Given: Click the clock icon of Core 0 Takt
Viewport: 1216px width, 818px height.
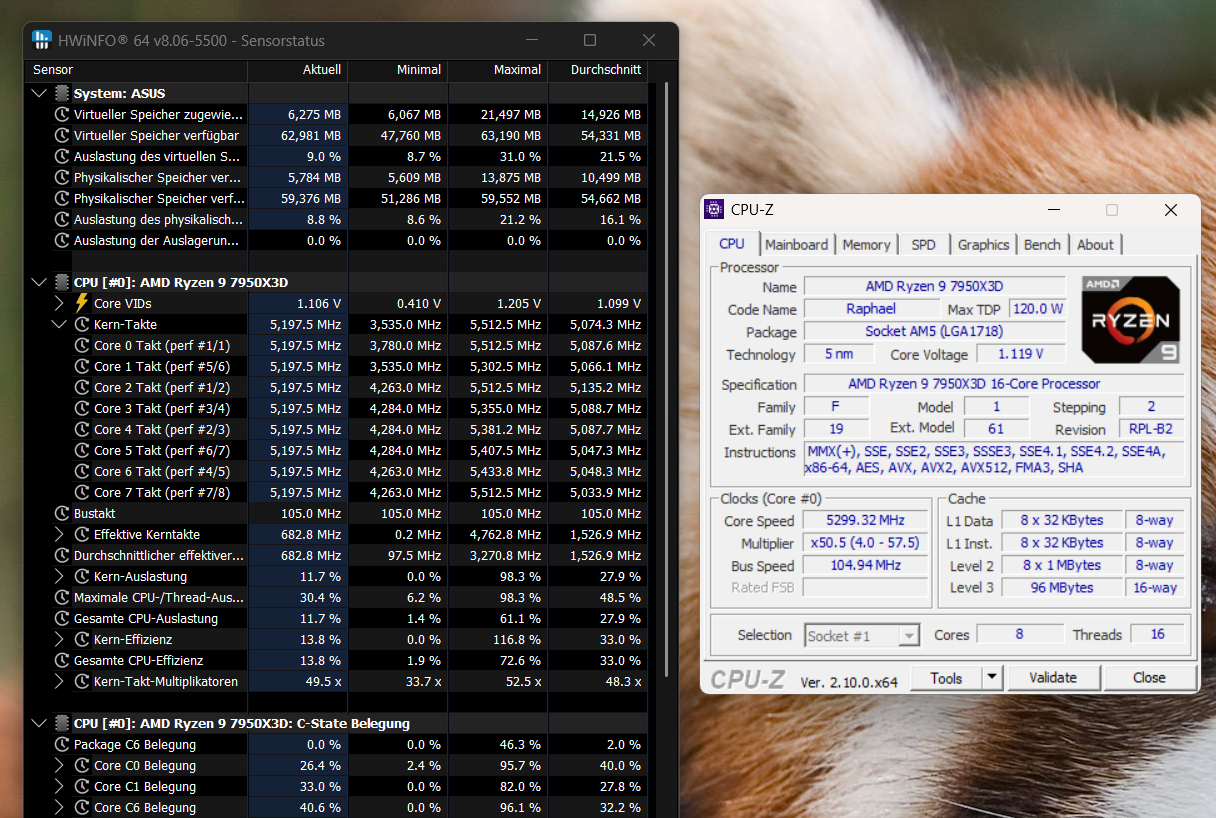Looking at the screenshot, I should pyautogui.click(x=83, y=345).
